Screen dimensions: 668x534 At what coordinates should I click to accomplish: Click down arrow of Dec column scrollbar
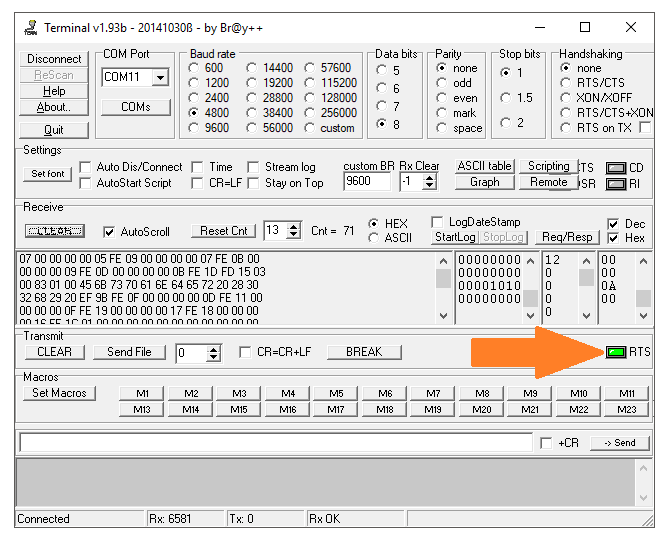coord(587,316)
